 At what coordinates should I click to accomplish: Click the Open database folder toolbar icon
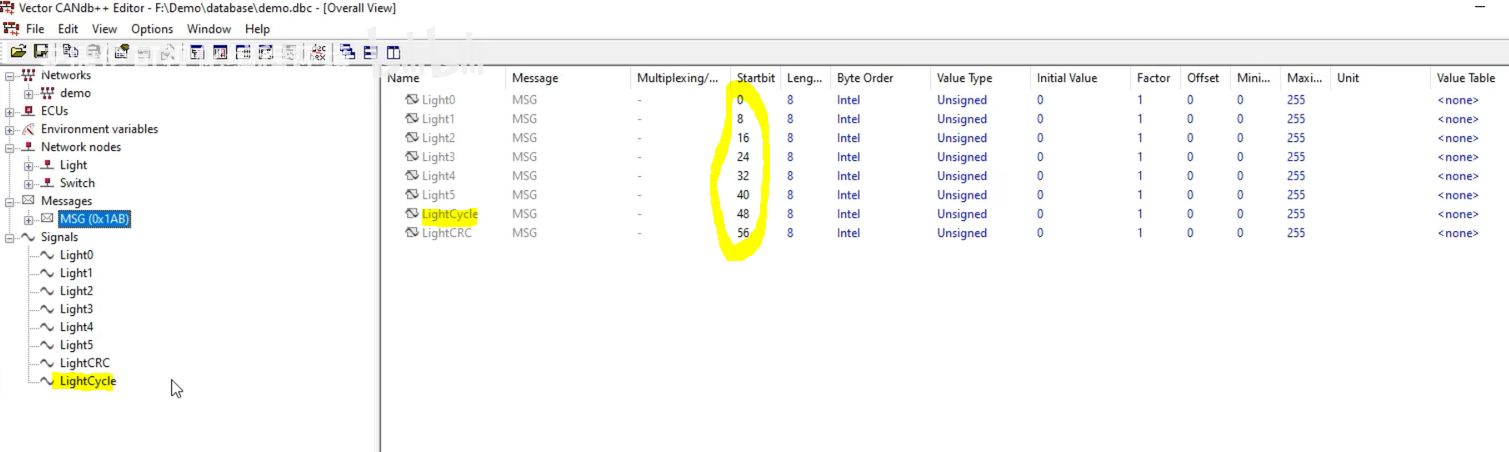tap(18, 51)
